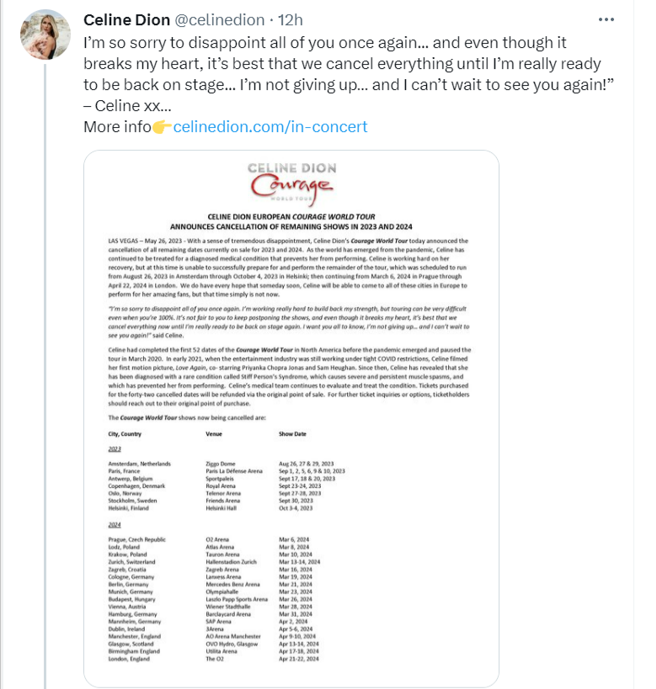This screenshot has height=689, width=656.
Task: Click the 'Show Date' column header
Action: pos(295,436)
